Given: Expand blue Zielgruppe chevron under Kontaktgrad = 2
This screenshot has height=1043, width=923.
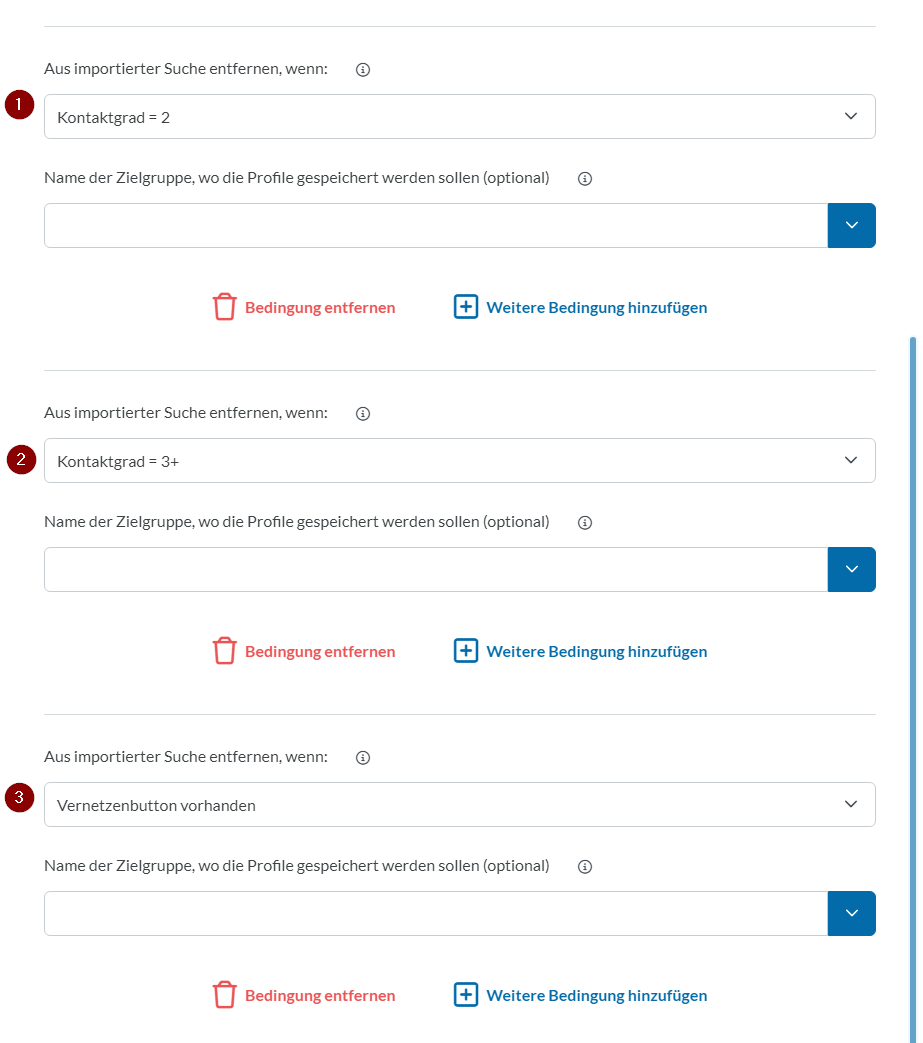Looking at the screenshot, I should tap(851, 225).
